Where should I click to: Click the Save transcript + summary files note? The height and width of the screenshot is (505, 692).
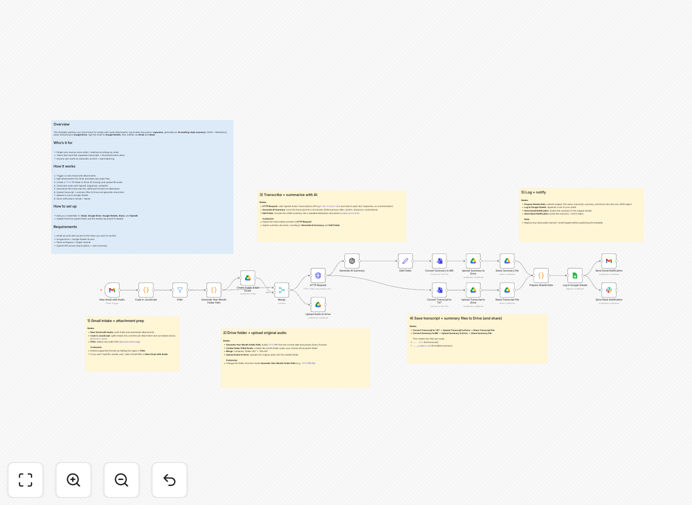[x=478, y=339]
